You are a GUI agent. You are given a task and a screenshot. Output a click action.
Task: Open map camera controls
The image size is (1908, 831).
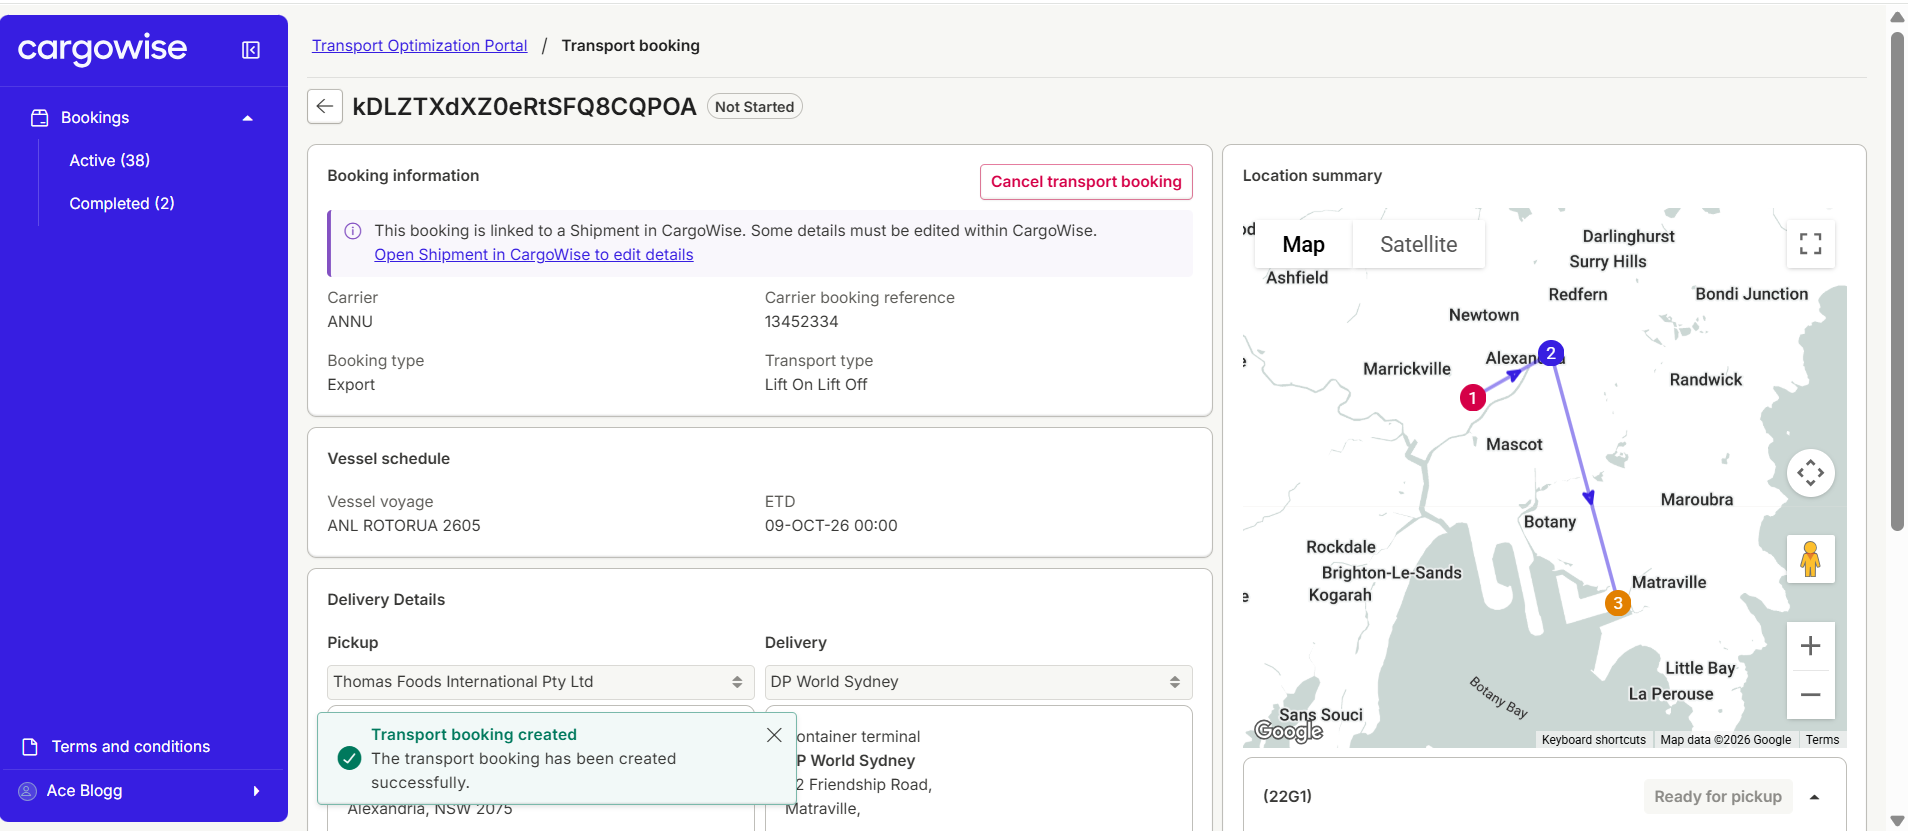coord(1810,473)
